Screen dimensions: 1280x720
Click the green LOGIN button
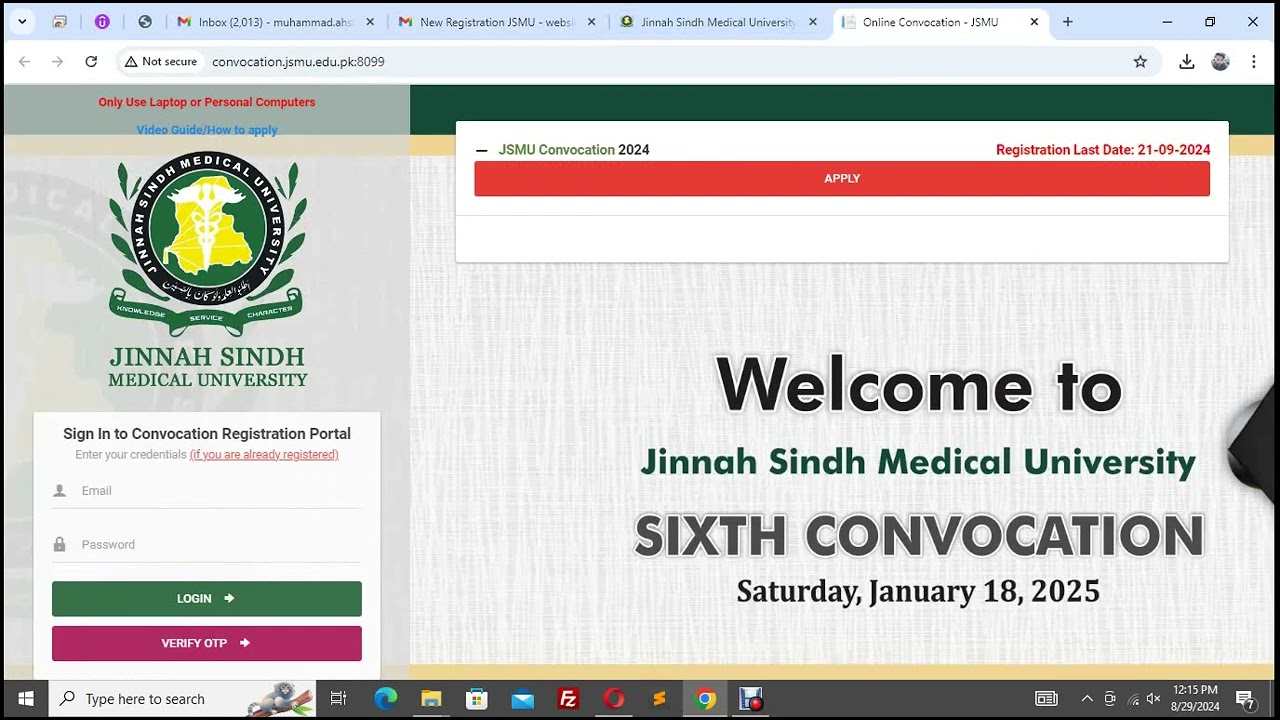[x=207, y=598]
